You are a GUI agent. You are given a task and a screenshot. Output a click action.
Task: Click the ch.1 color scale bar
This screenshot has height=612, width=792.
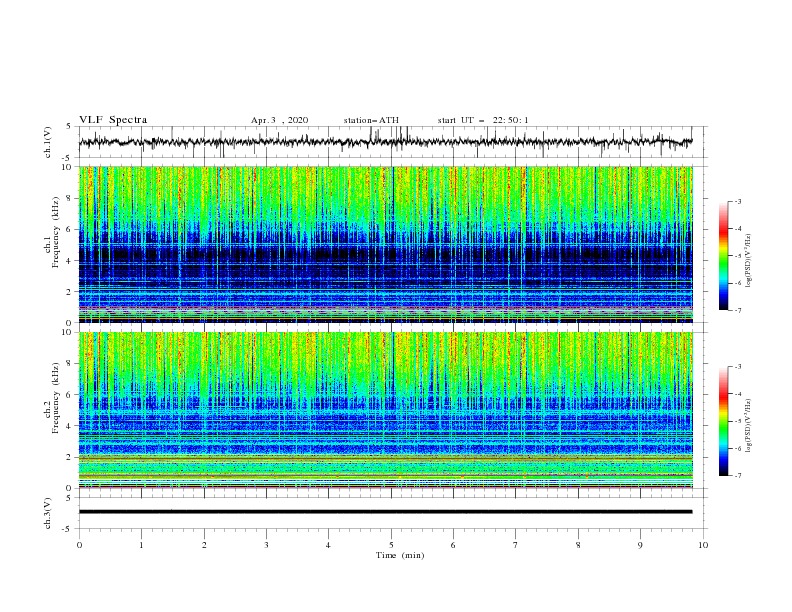723,256
